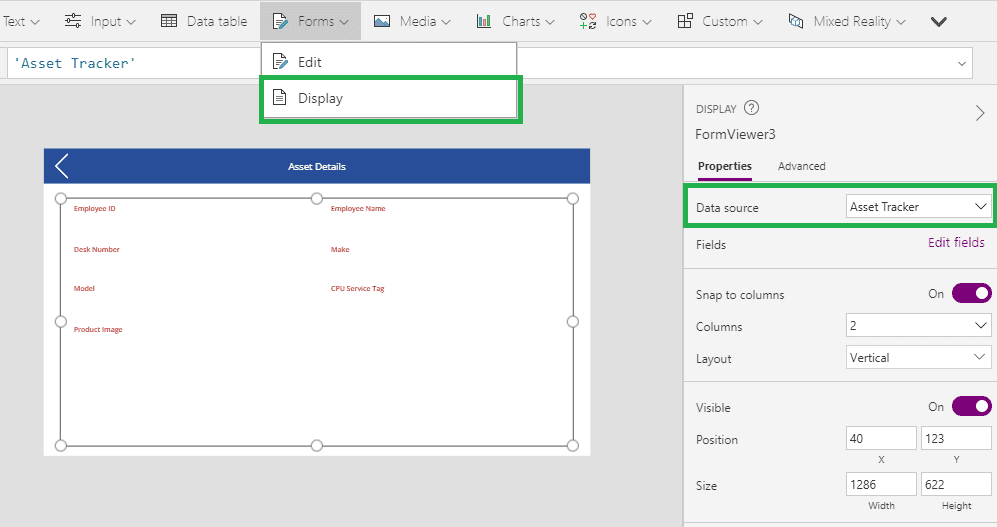Select Edit from the Forms menu
Screen dimensions: 997x527
pos(310,62)
